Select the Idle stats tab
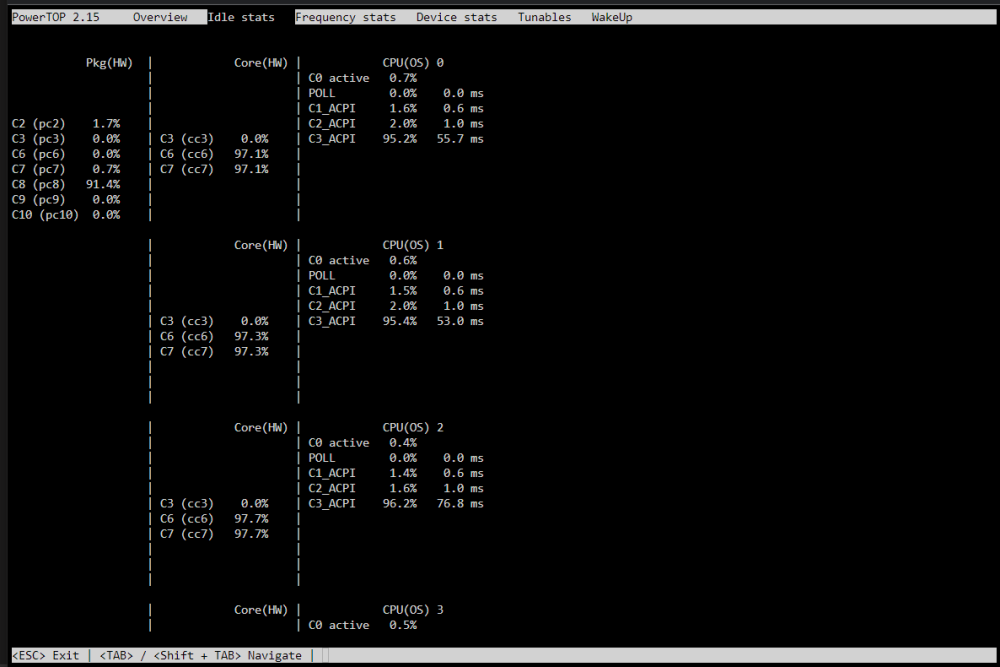The image size is (1000, 667). click(241, 17)
